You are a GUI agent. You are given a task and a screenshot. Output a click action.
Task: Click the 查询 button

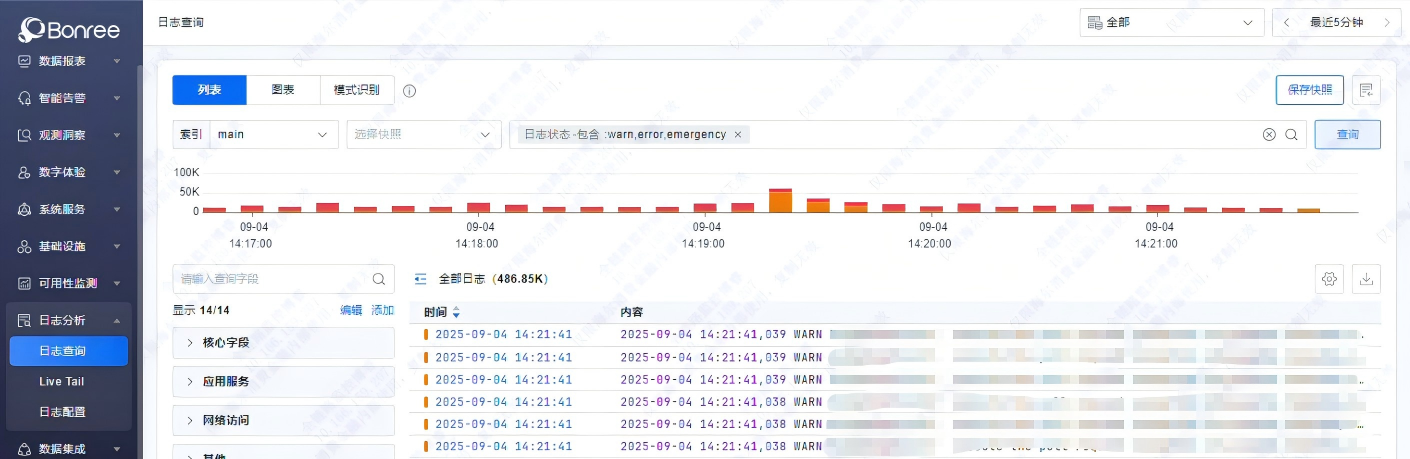click(x=1347, y=134)
